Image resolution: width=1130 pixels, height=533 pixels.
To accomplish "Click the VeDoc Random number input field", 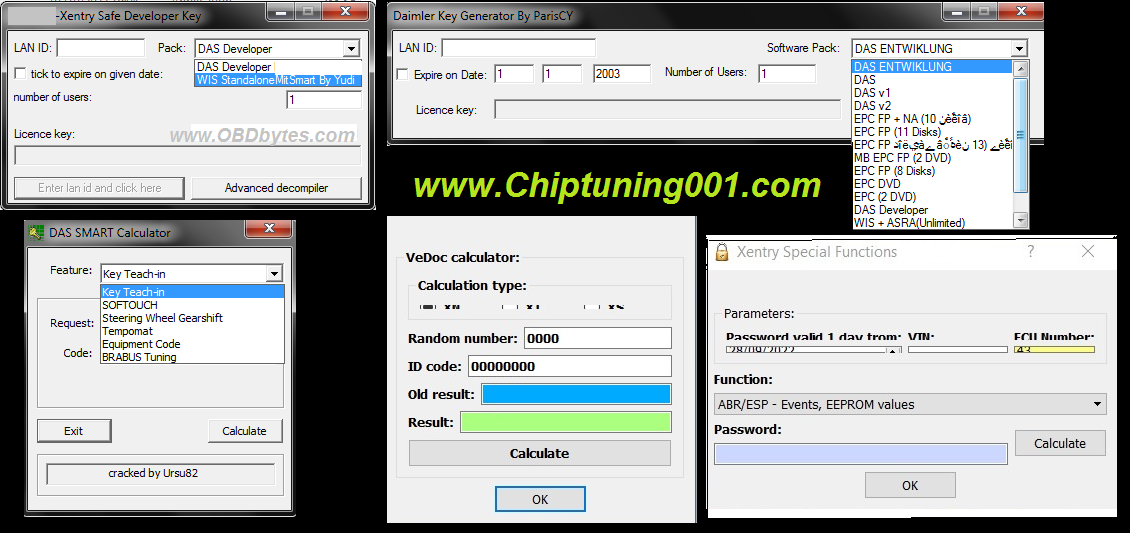I will (597, 338).
